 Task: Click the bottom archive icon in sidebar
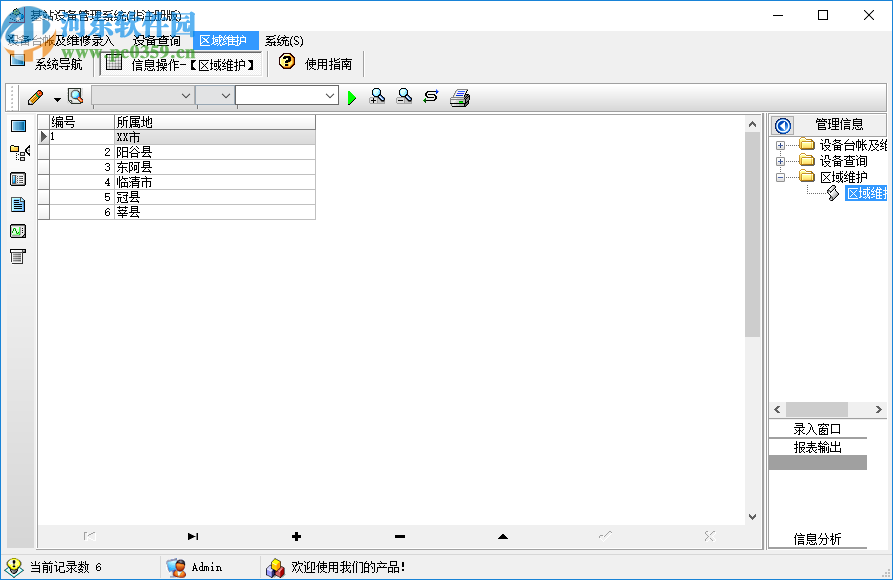point(18,256)
